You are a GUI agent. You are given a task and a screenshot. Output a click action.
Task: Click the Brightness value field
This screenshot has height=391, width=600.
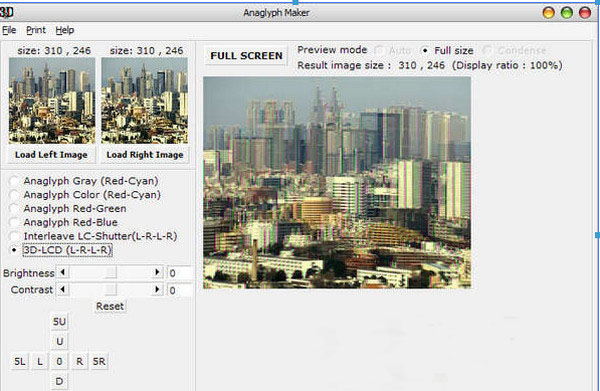pyautogui.click(x=179, y=273)
